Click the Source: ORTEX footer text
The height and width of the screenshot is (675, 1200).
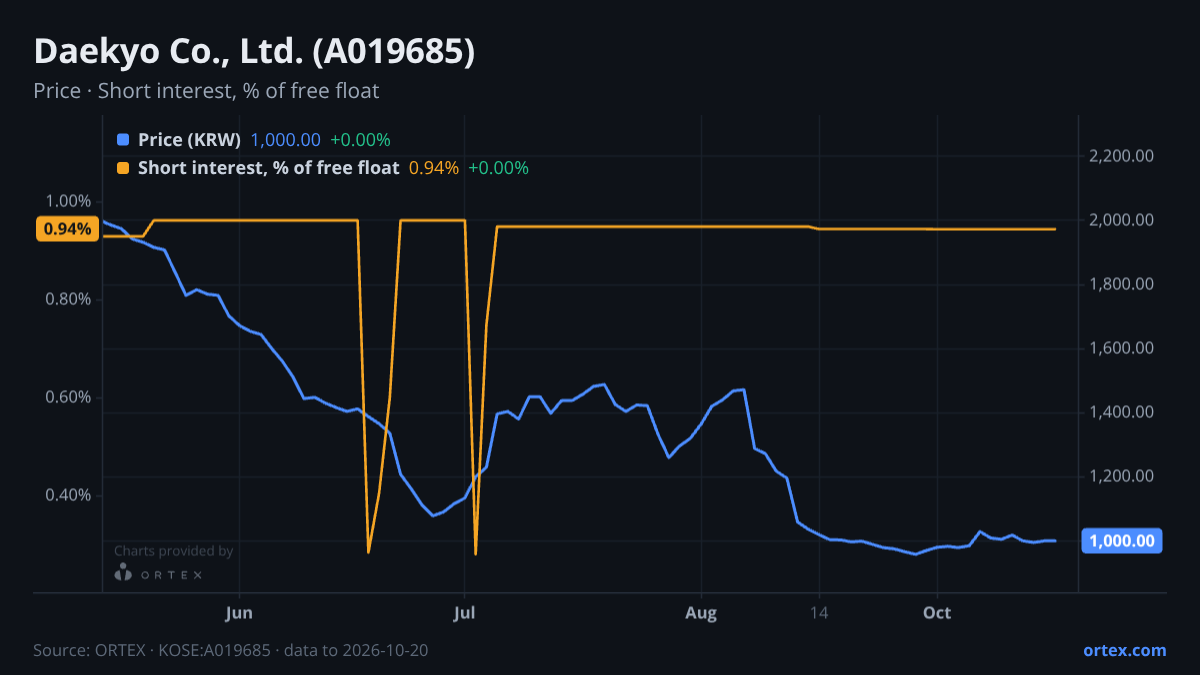click(231, 650)
